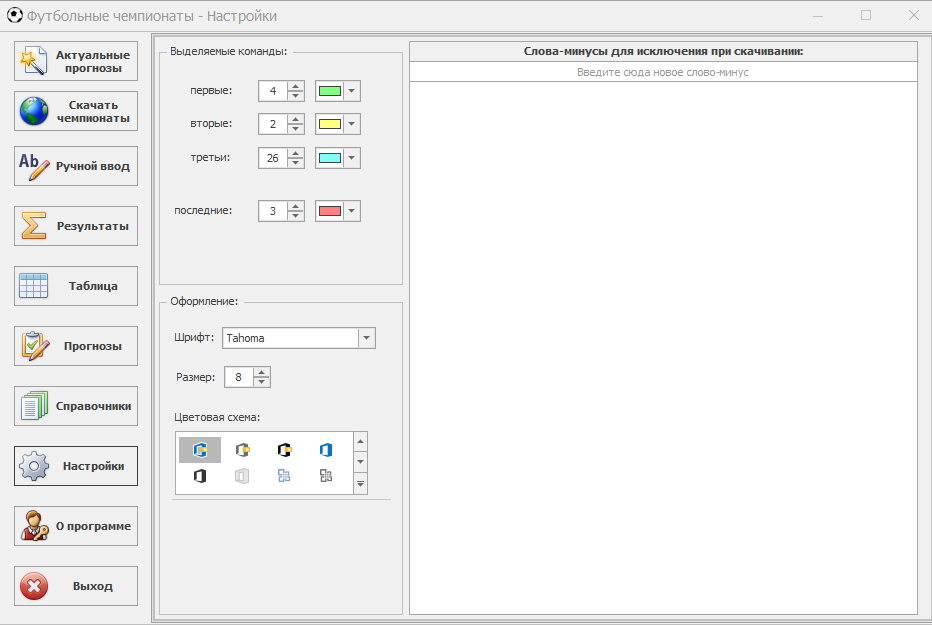Decrease the третьи team count
The height and width of the screenshot is (625, 932).
click(x=295, y=163)
